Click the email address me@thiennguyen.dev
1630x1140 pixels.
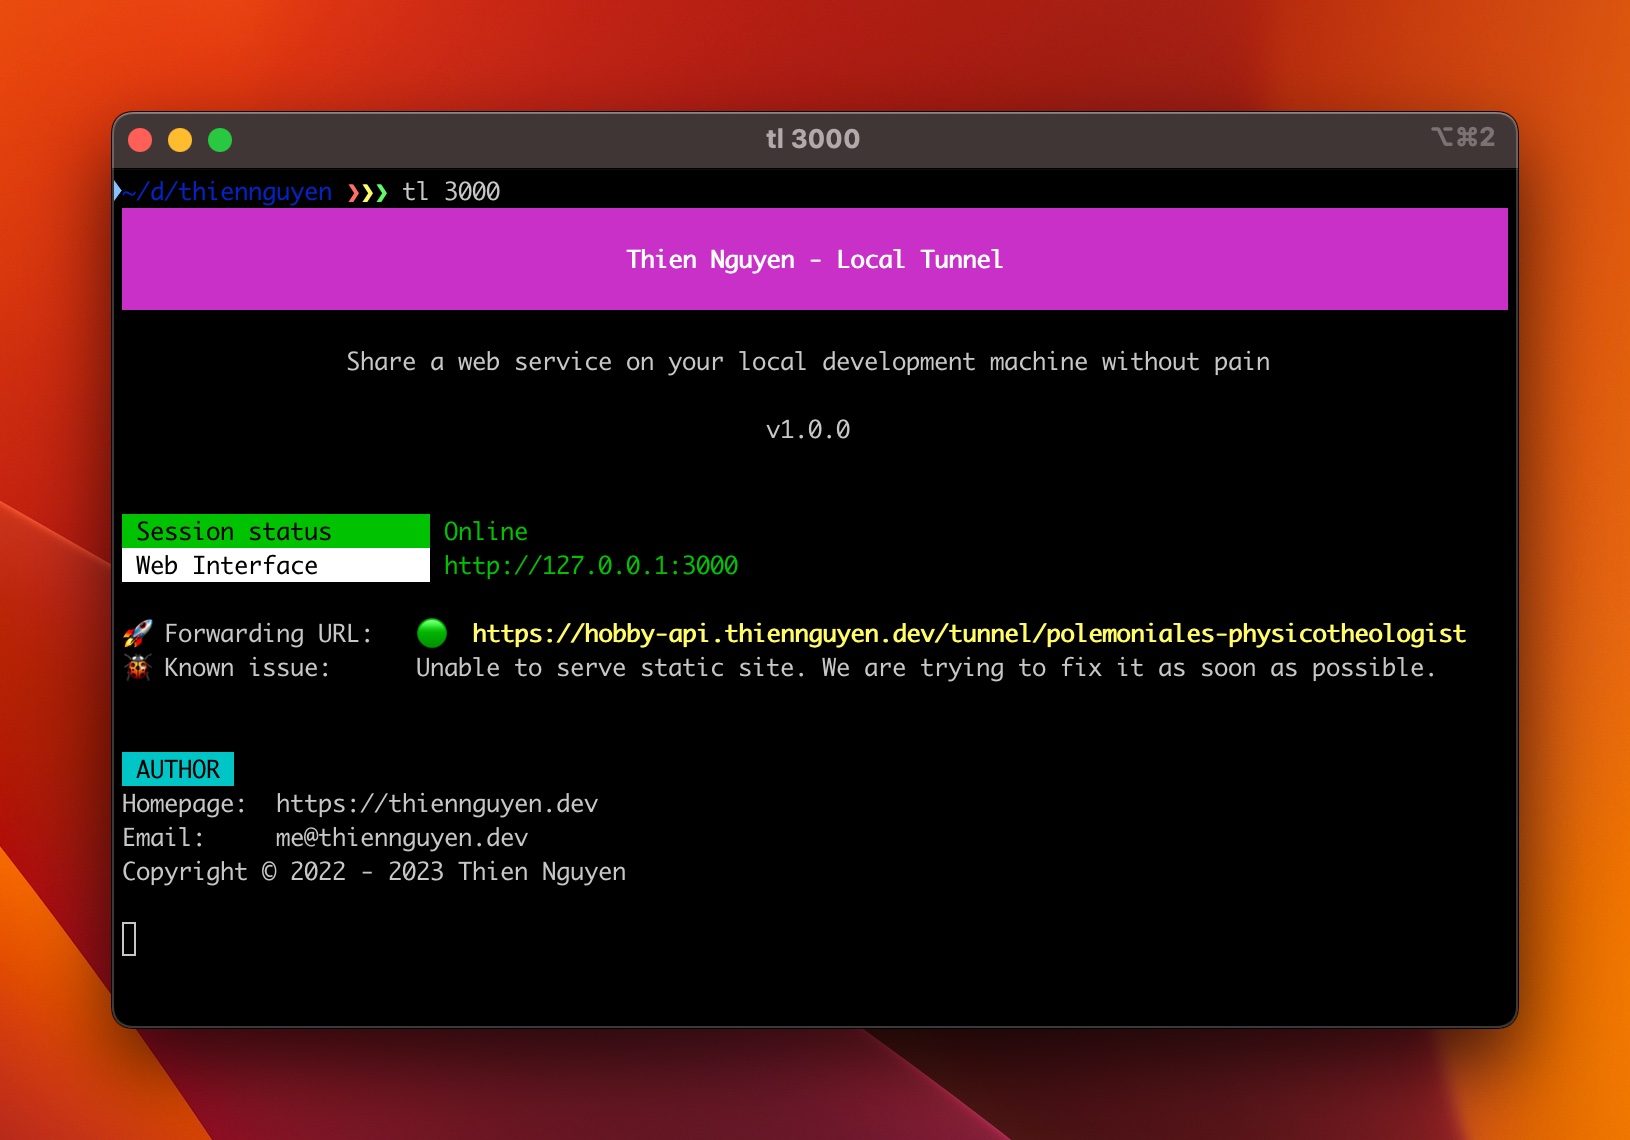(402, 838)
